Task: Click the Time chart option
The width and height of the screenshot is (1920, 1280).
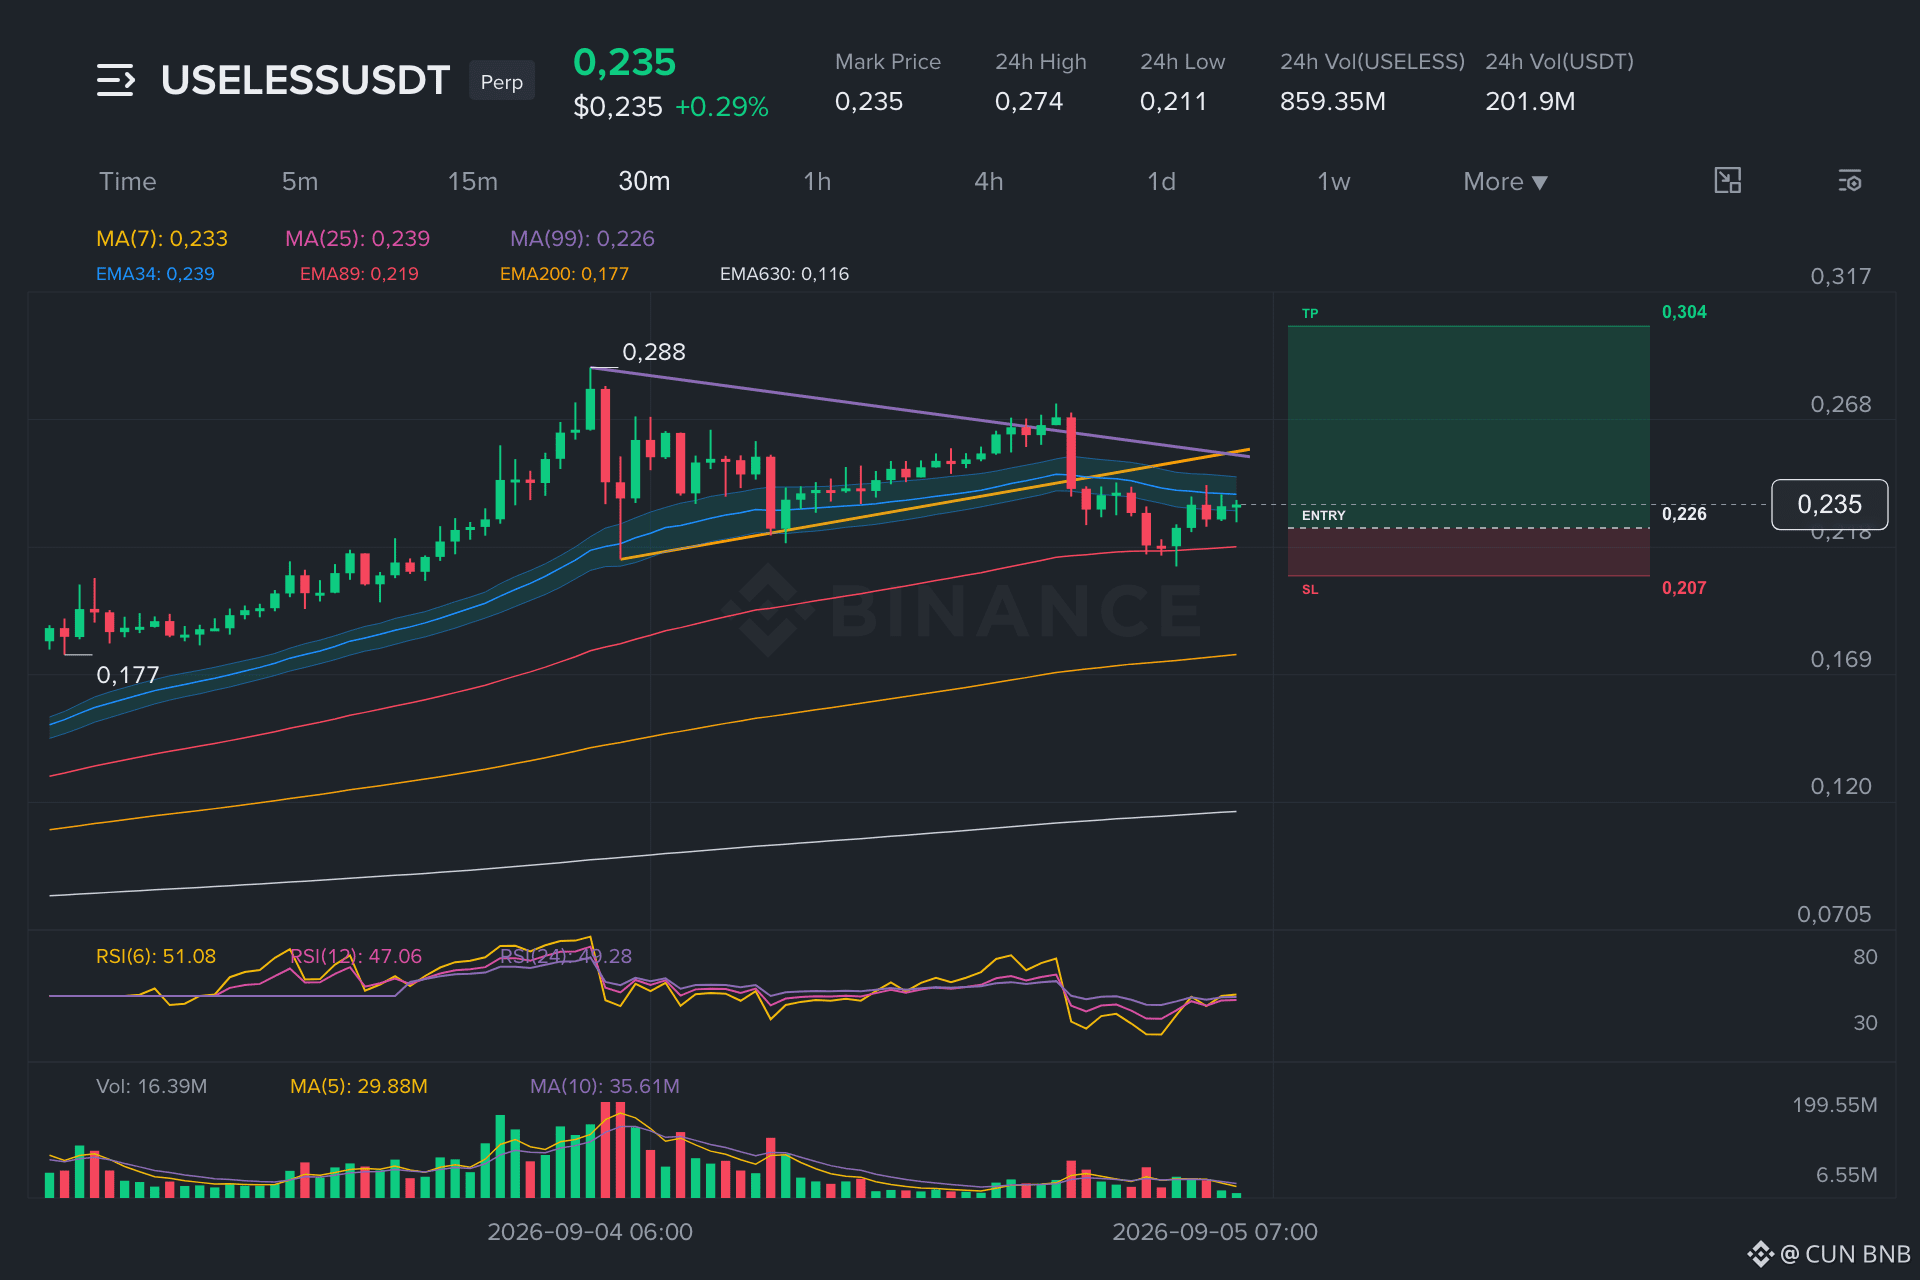Action: coord(128,182)
